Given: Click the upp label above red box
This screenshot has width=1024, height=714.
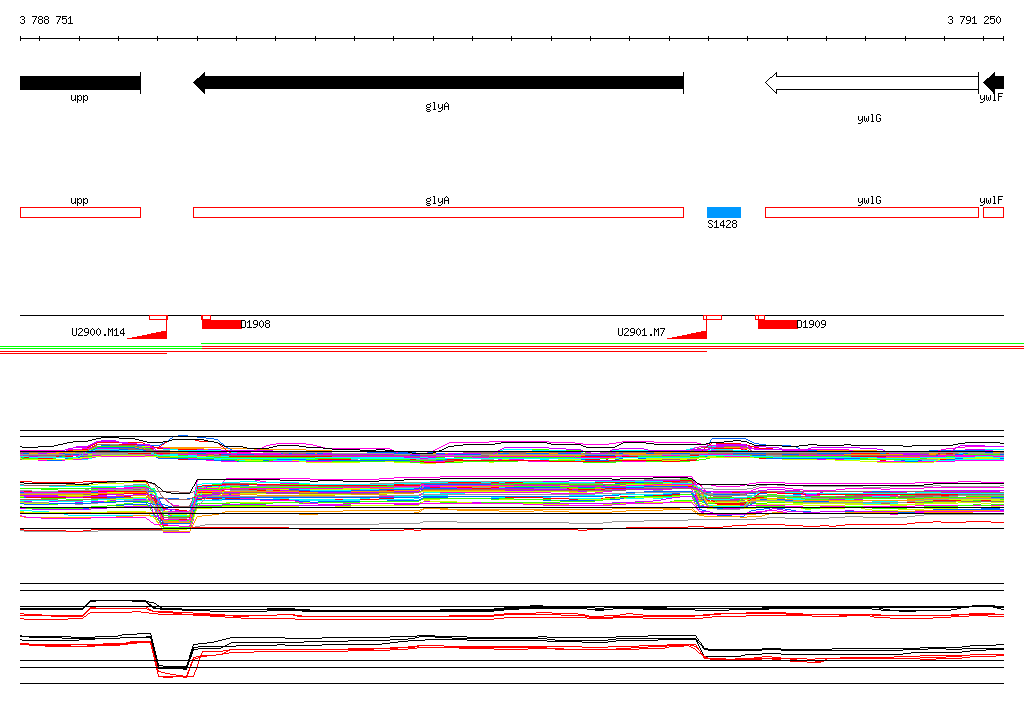Looking at the screenshot, I should click(x=79, y=201).
